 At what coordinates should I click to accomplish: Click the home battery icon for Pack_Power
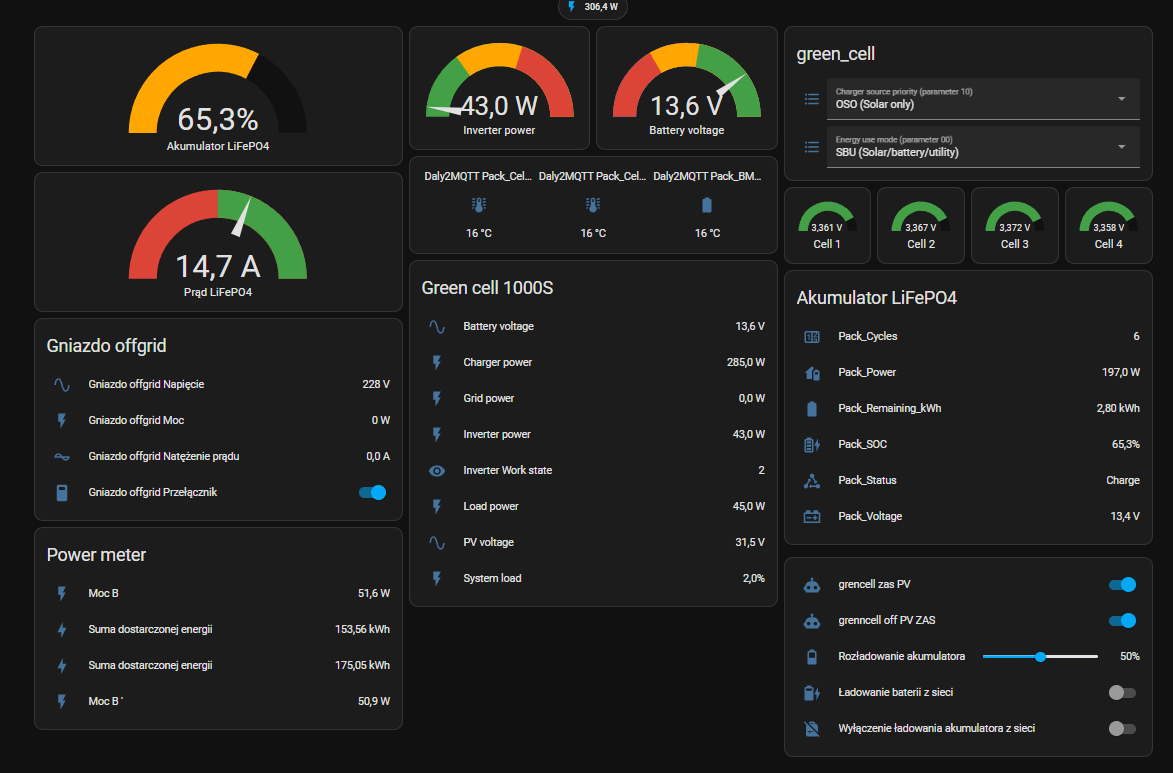812,373
